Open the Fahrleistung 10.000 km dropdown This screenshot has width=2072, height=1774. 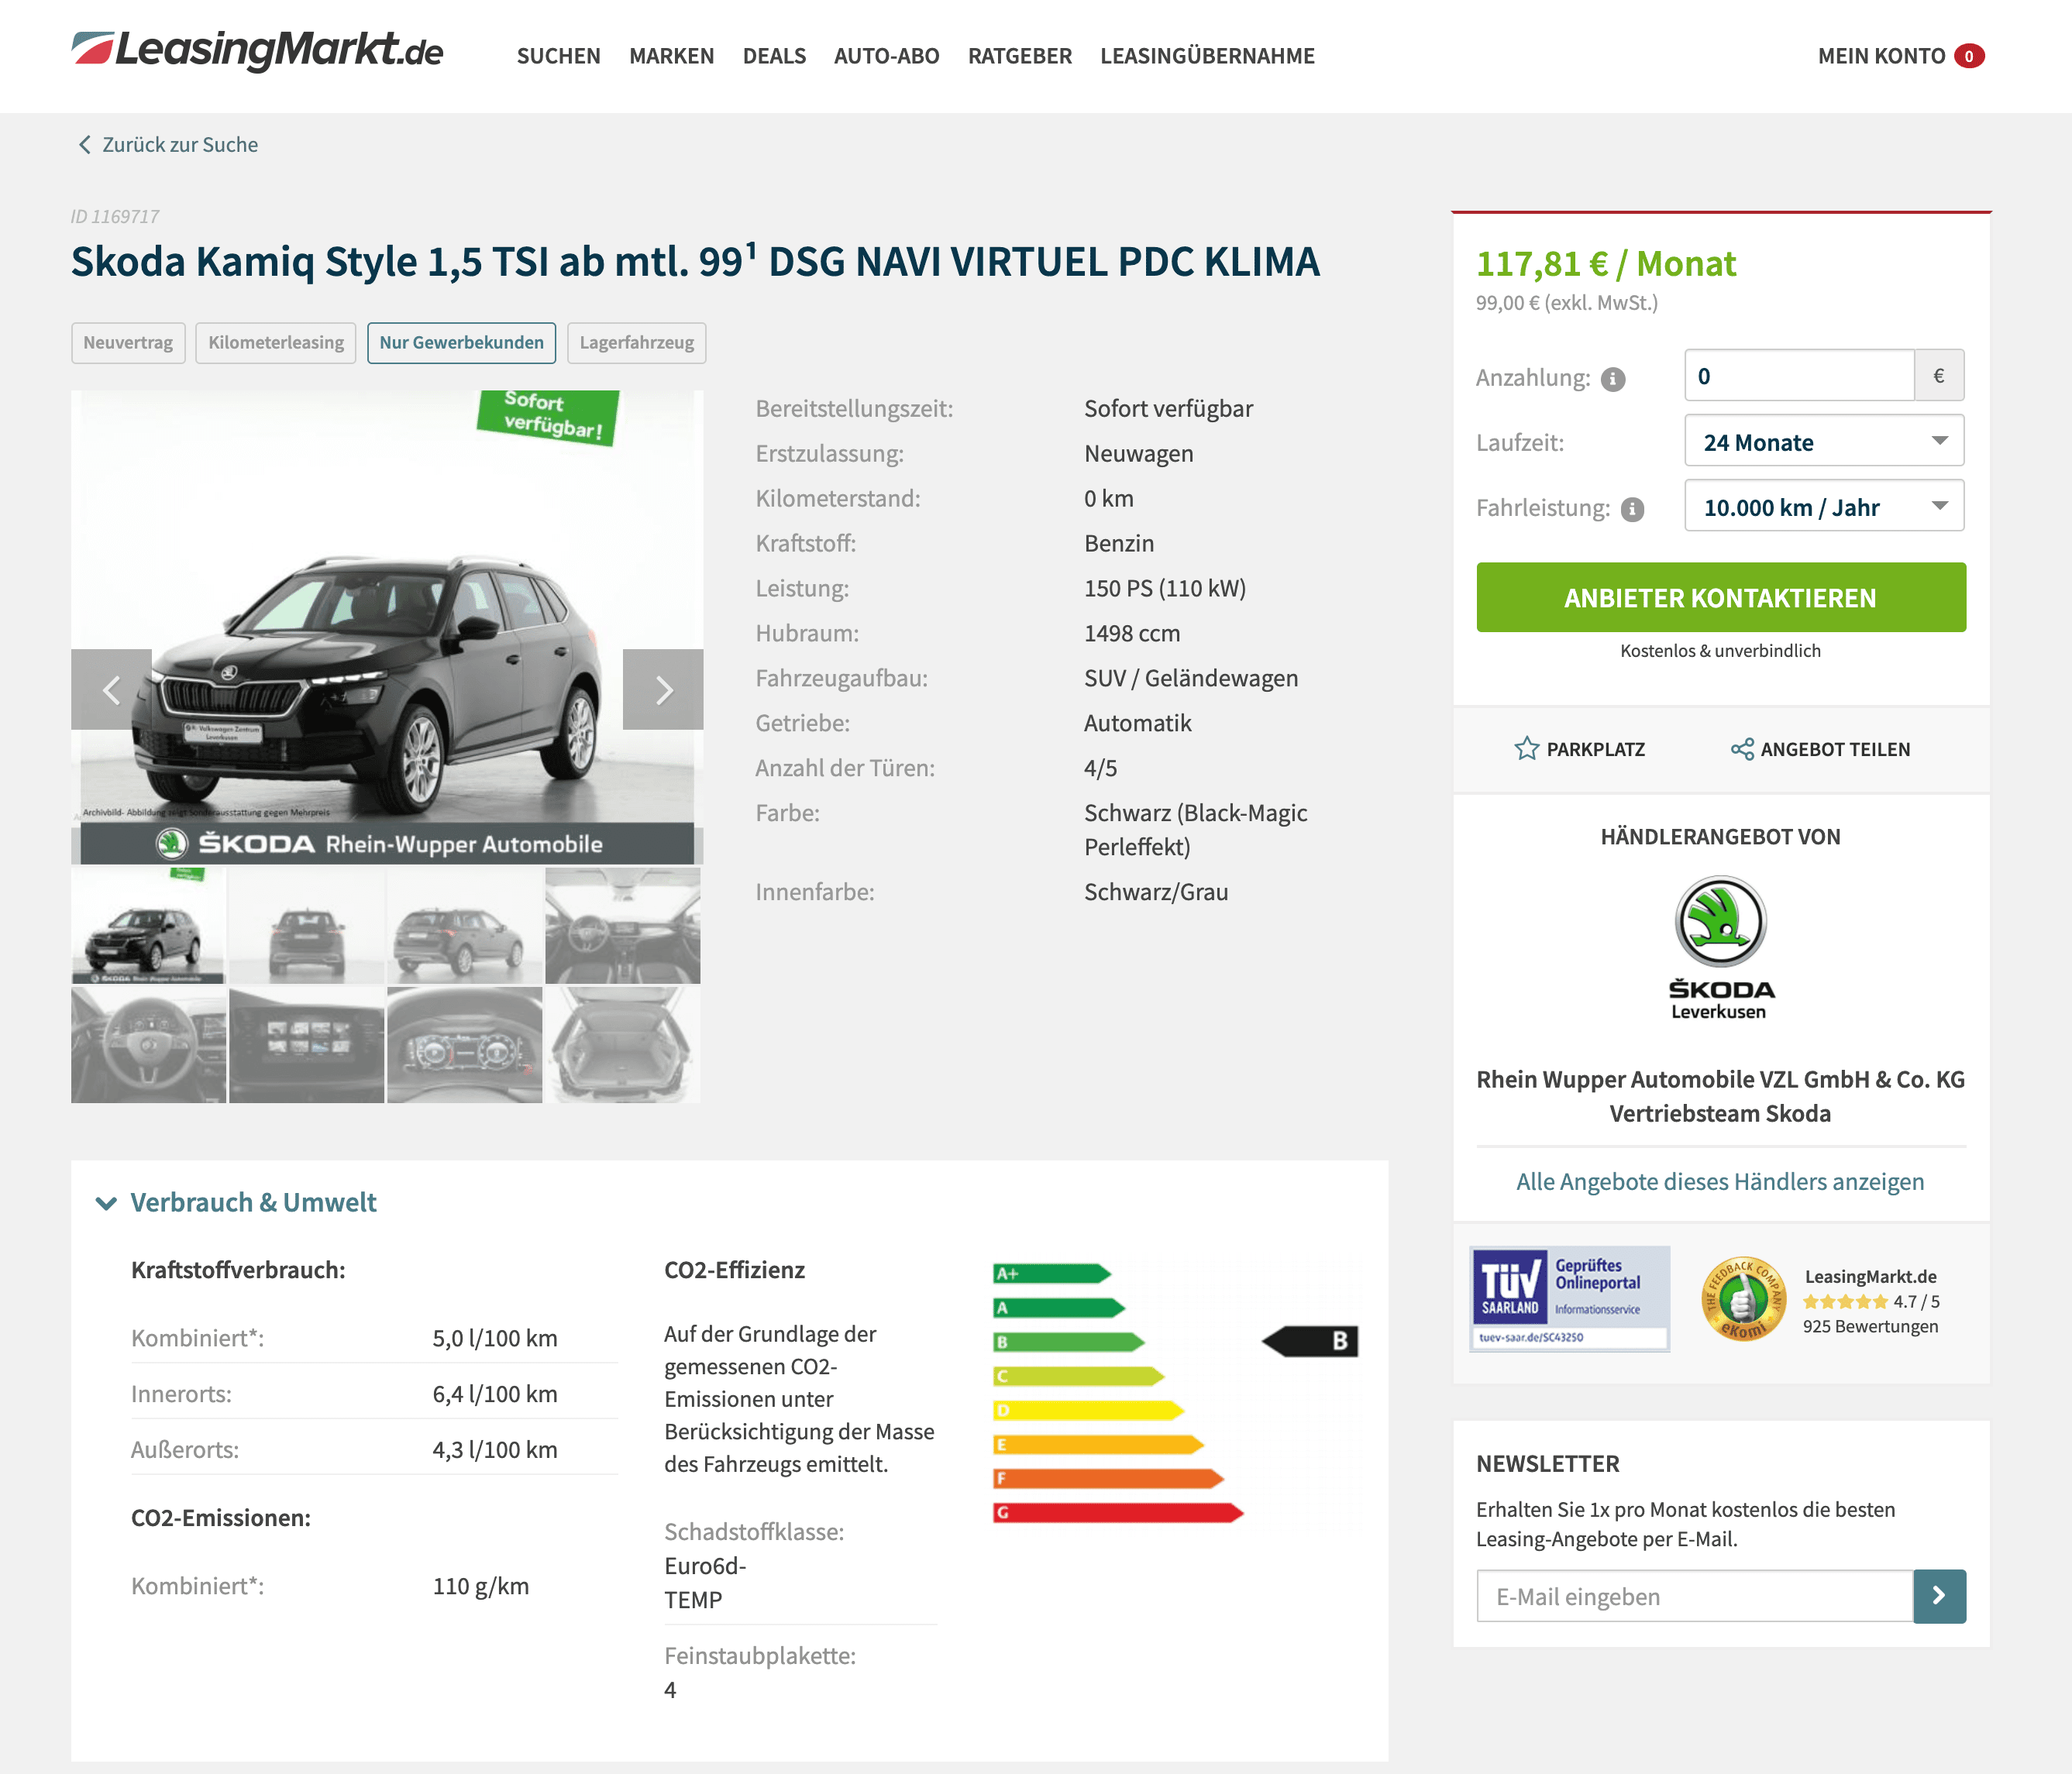[1824, 506]
